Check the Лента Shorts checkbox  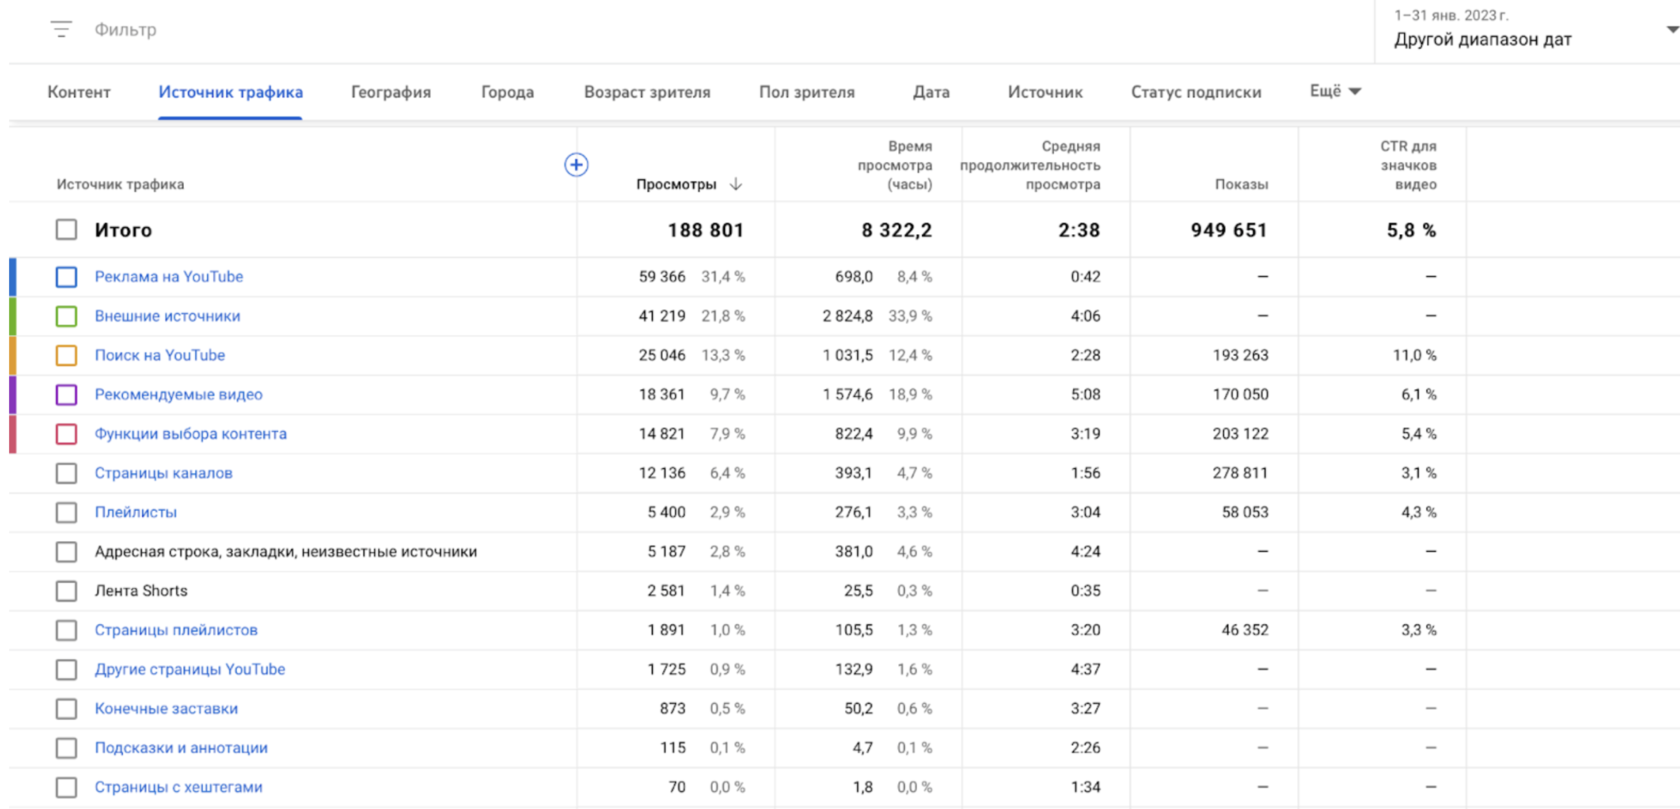point(66,591)
